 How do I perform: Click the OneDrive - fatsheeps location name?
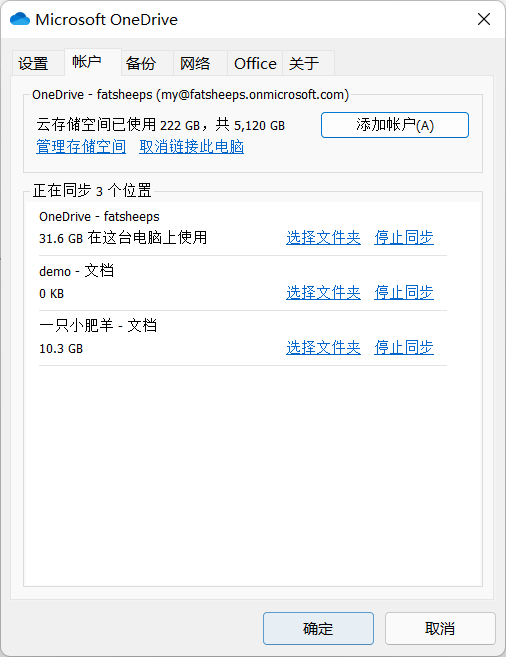99,217
